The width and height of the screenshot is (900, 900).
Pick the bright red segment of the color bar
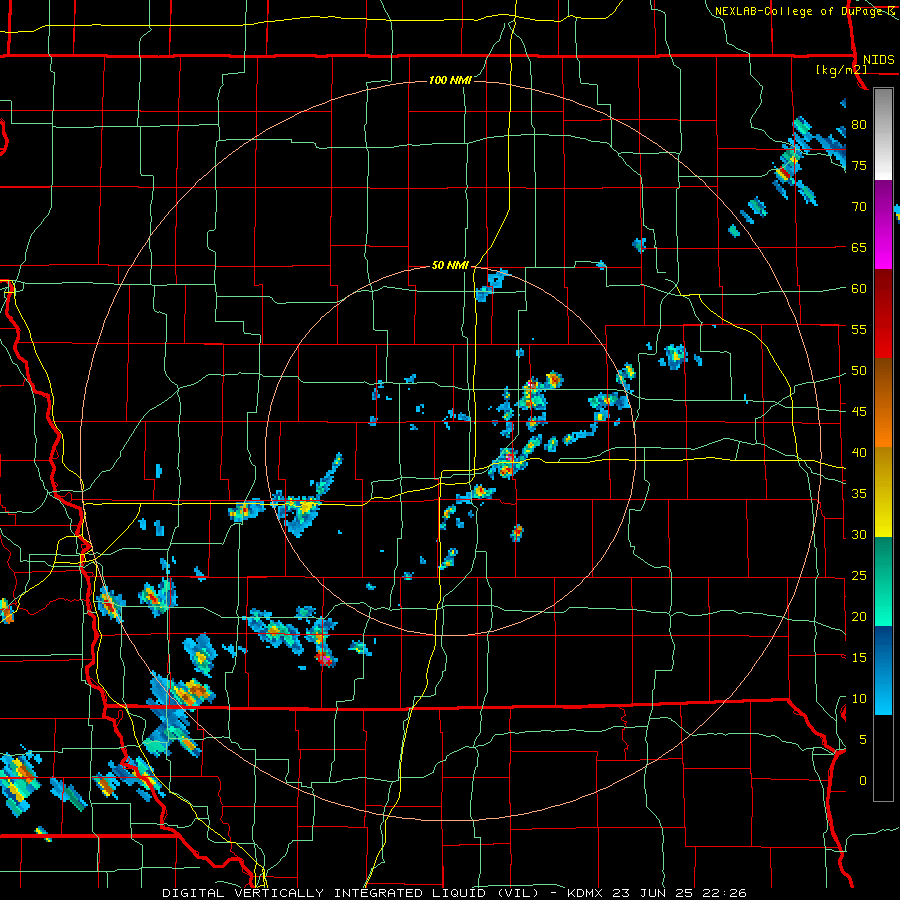pos(883,336)
